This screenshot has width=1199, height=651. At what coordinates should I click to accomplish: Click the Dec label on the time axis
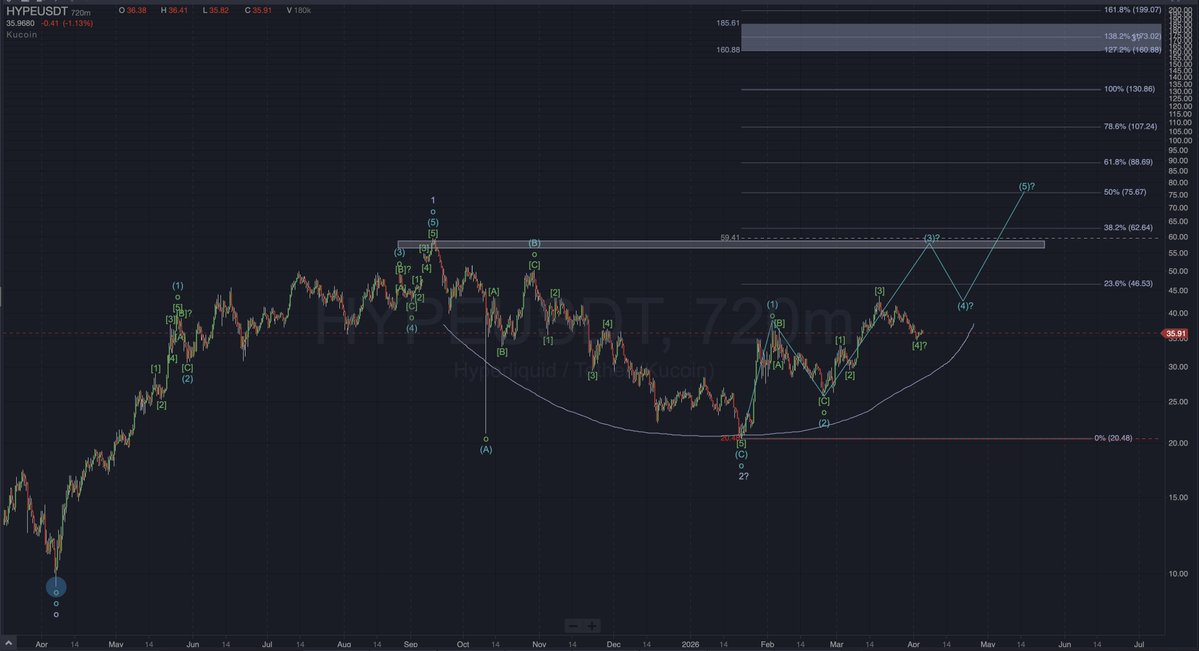[x=613, y=645]
